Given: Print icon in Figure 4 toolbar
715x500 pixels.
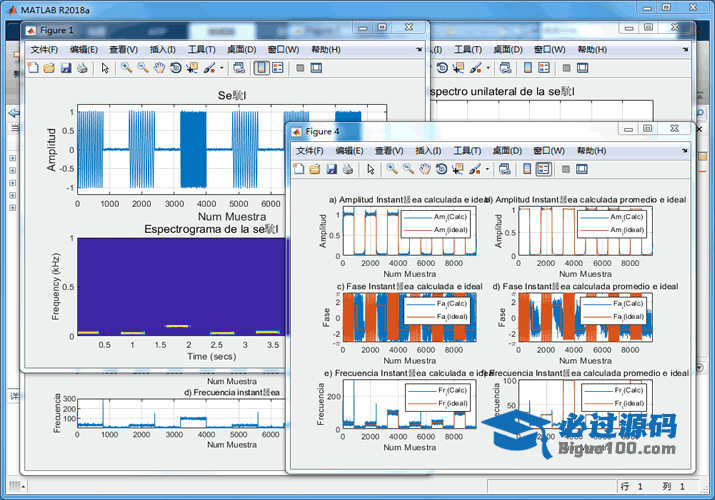Looking at the screenshot, I should click(x=348, y=170).
